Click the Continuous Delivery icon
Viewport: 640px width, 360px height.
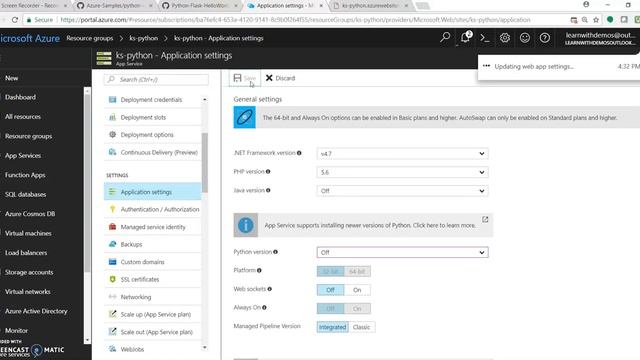tap(112, 152)
